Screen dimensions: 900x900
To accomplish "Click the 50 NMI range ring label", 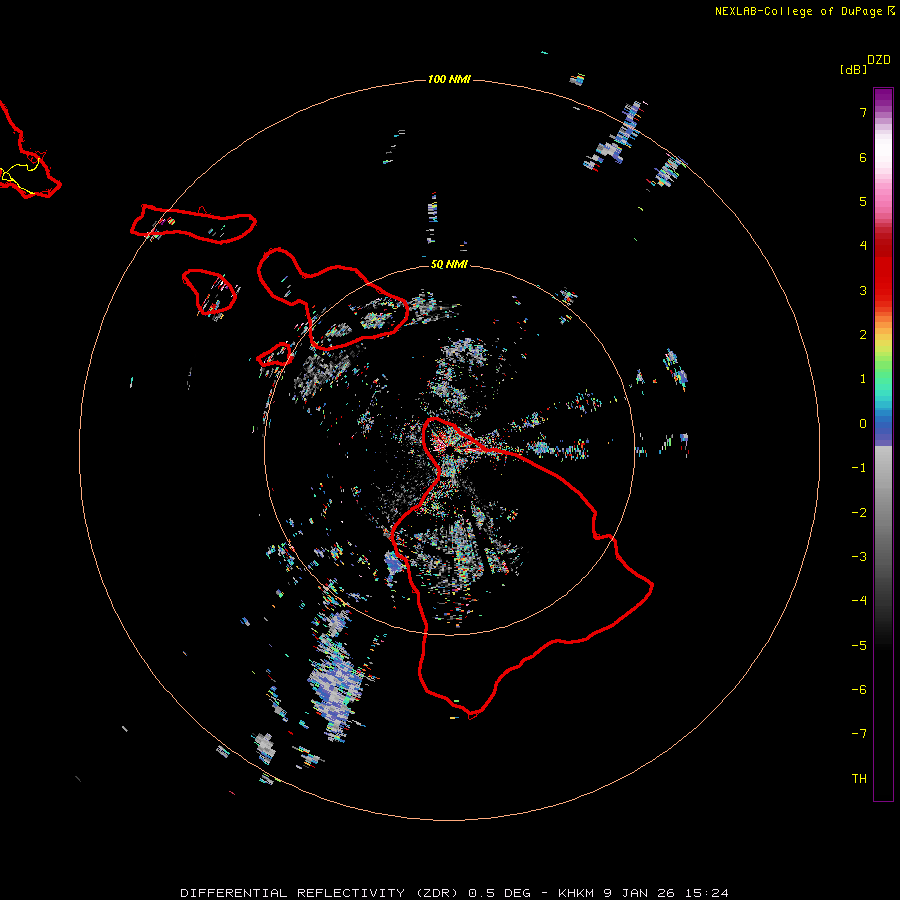I will pyautogui.click(x=449, y=264).
